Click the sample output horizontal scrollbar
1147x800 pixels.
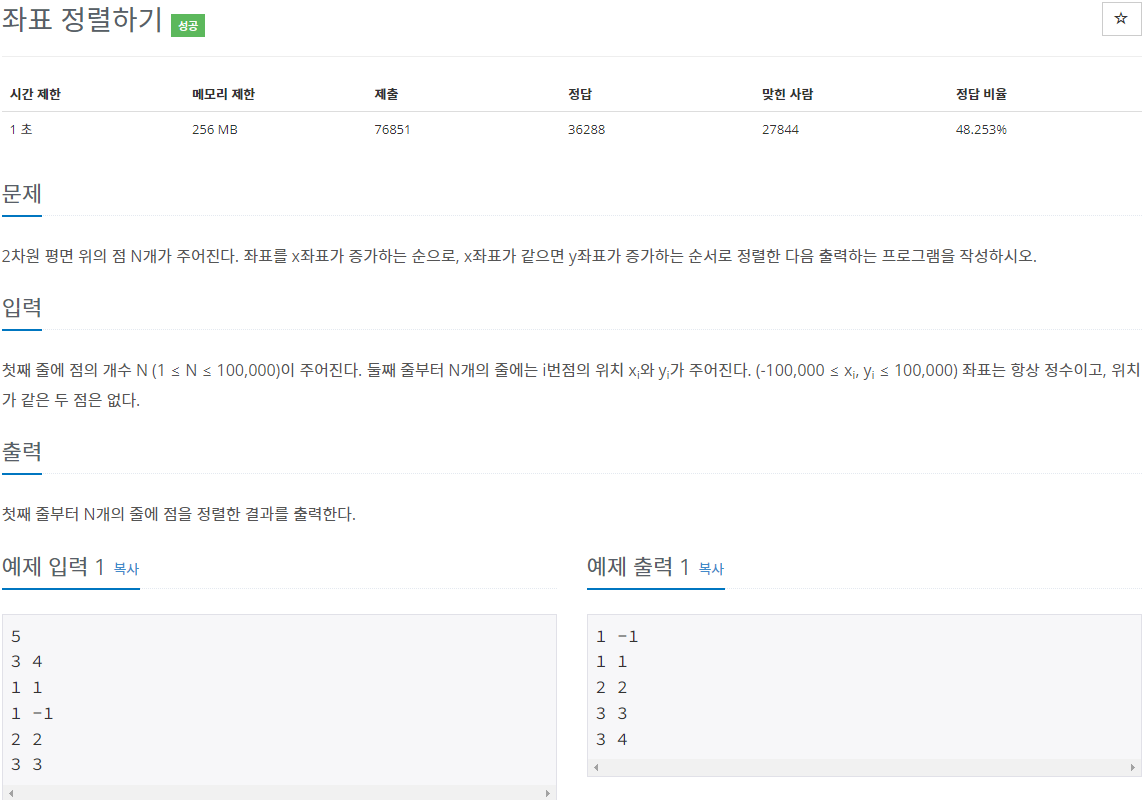[x=865, y=767]
